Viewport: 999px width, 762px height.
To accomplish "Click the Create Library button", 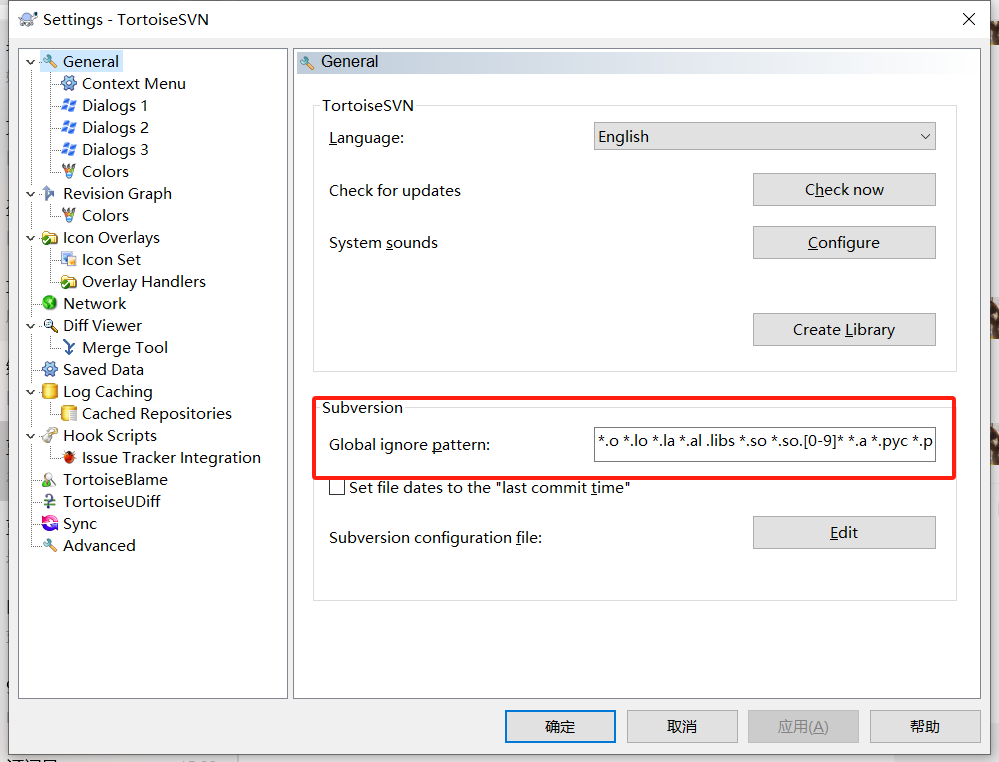I will pos(844,329).
